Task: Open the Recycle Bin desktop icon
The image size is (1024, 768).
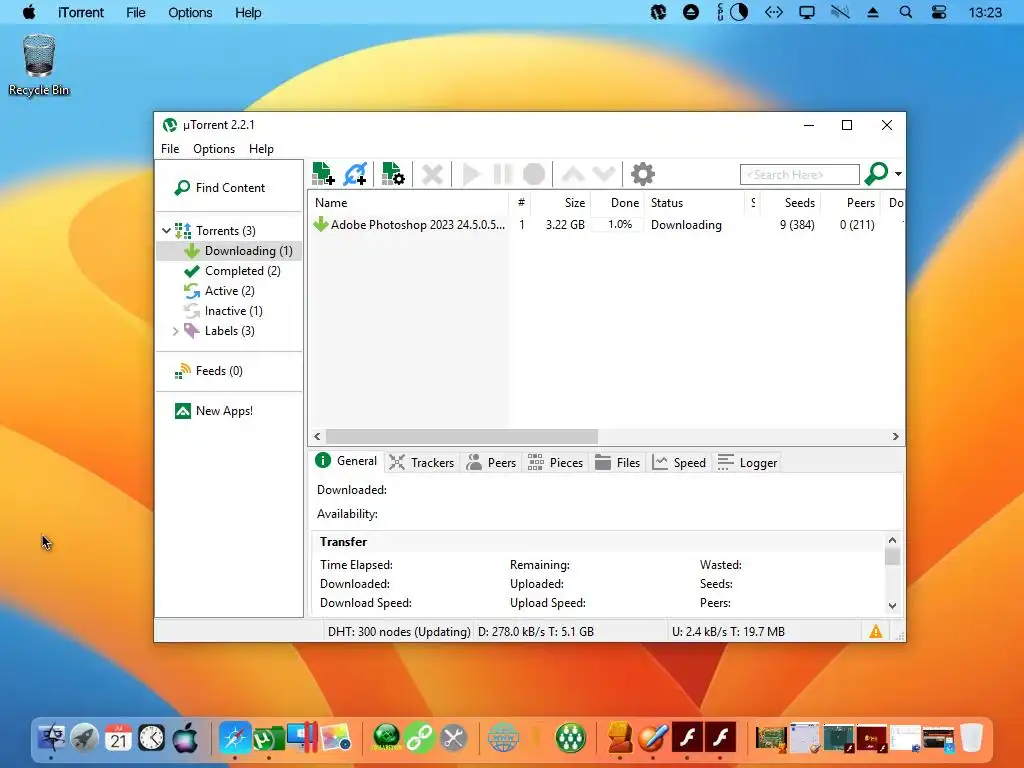Action: (39, 65)
